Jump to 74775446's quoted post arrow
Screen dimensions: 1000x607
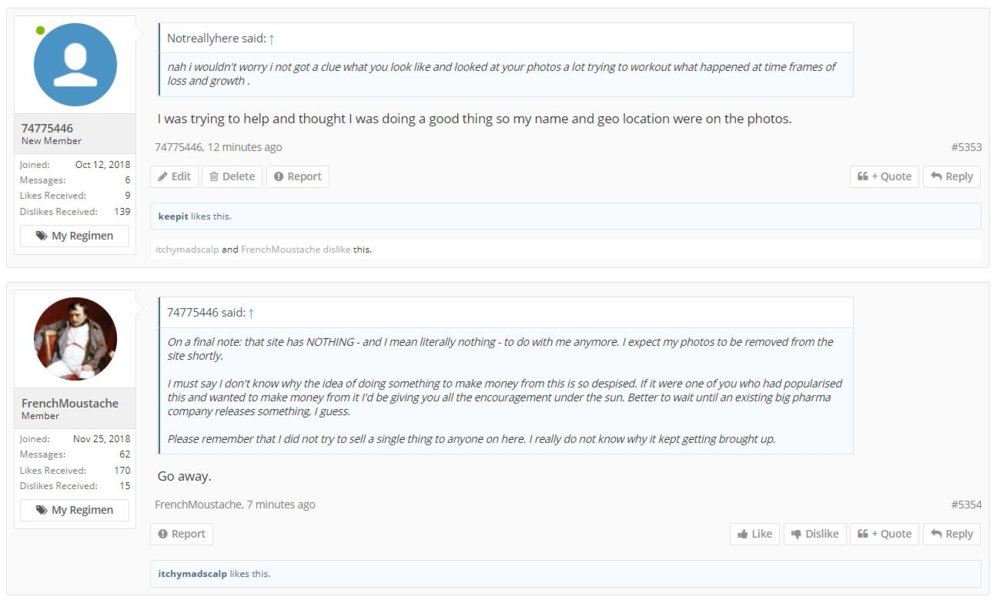click(251, 313)
